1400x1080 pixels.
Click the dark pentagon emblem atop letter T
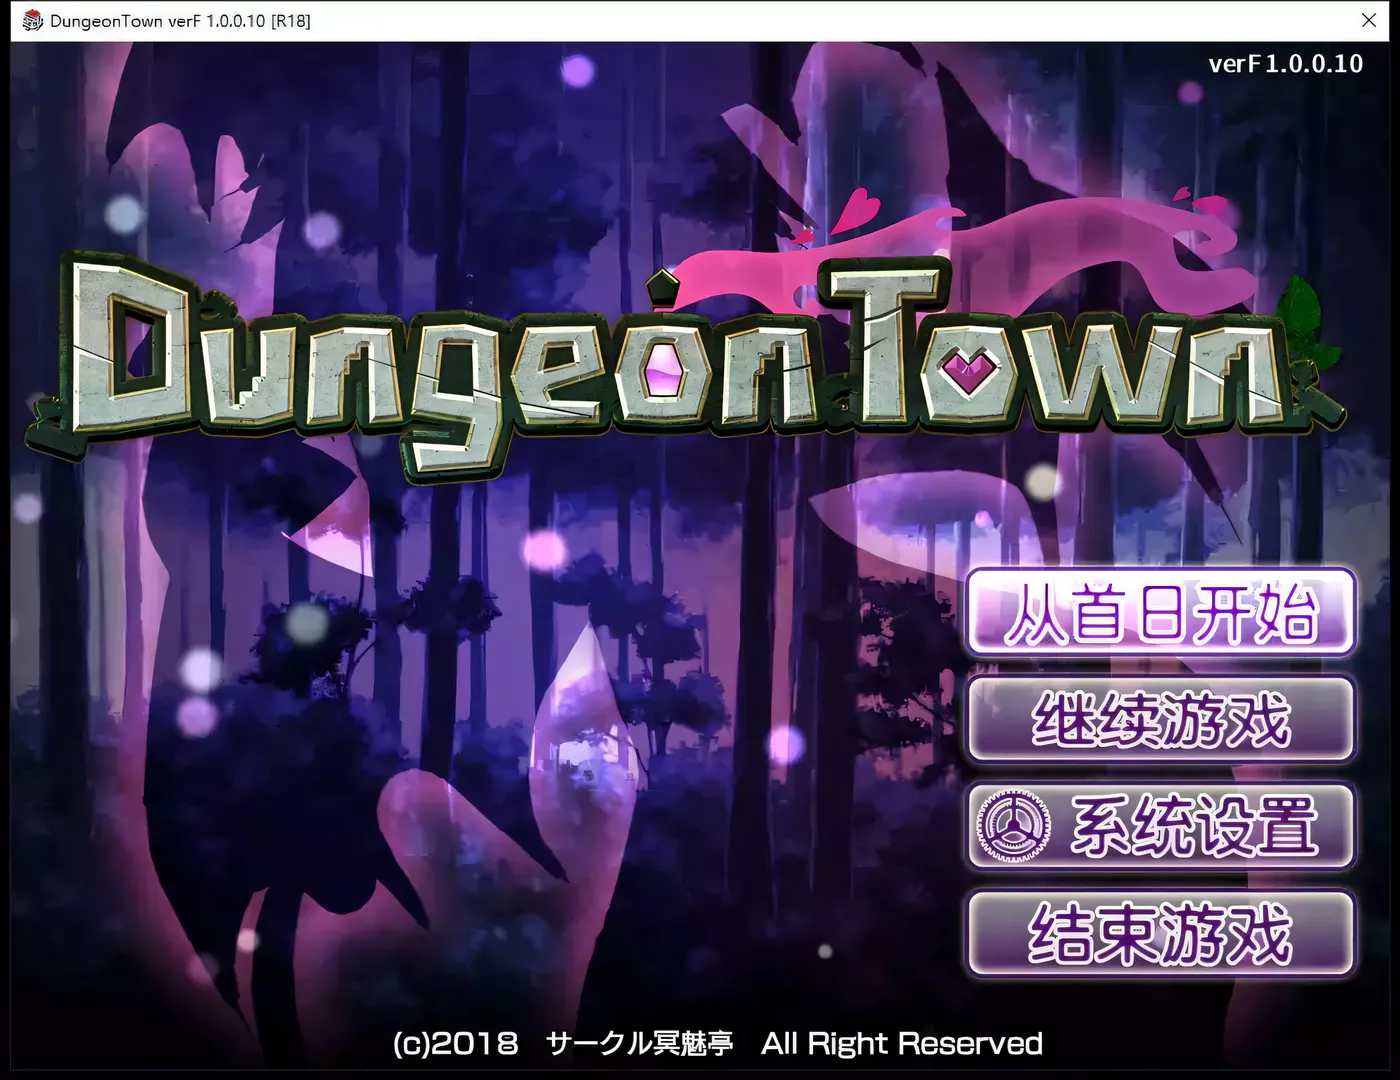(660, 287)
